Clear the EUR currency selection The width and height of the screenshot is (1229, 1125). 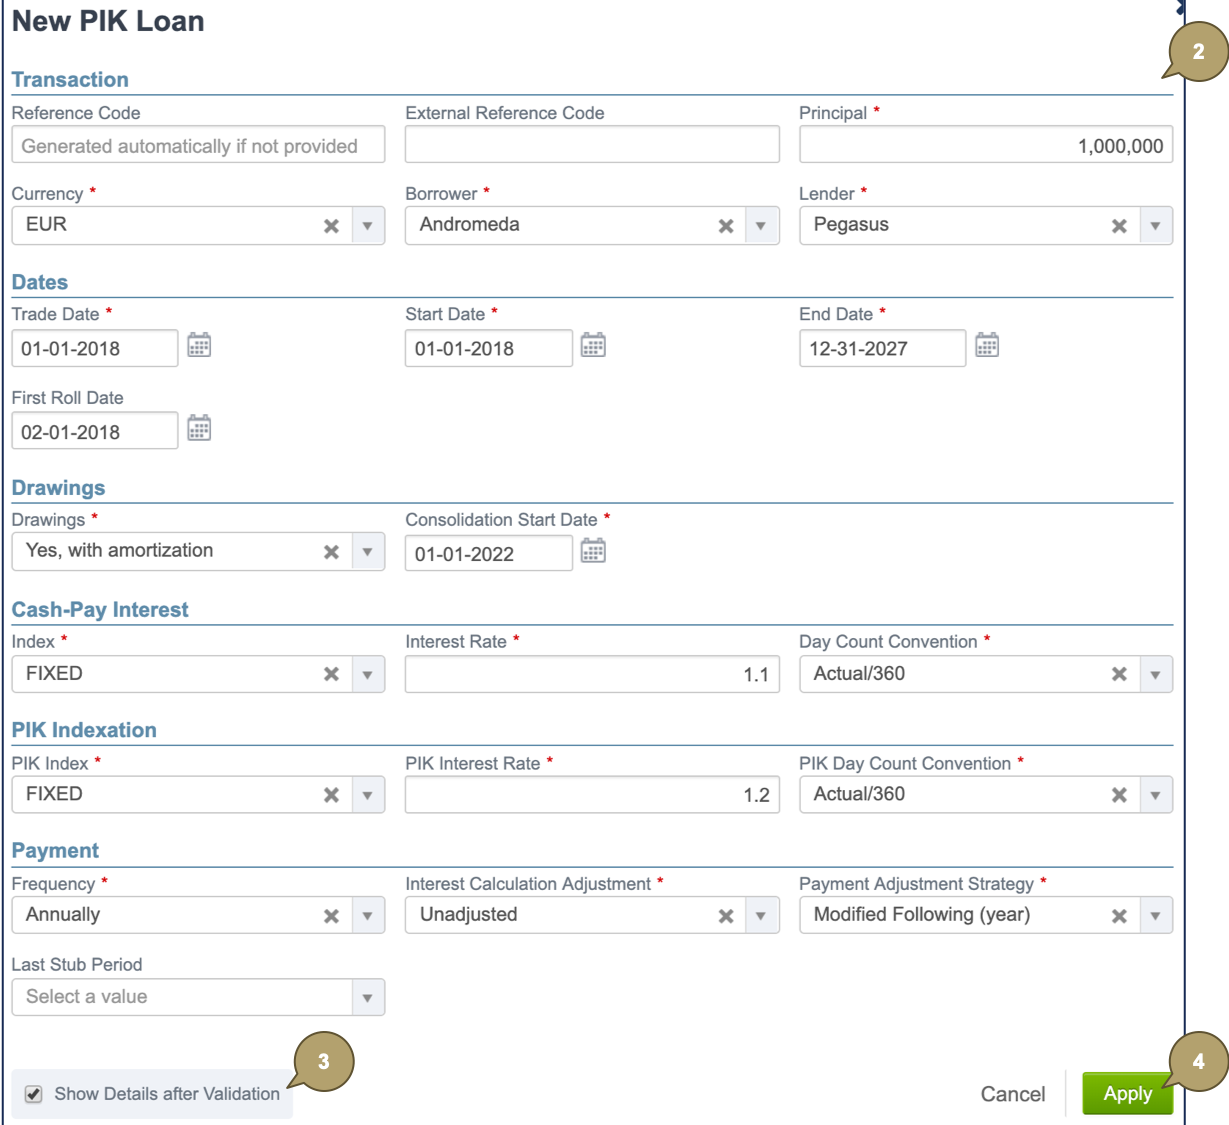coord(331,226)
